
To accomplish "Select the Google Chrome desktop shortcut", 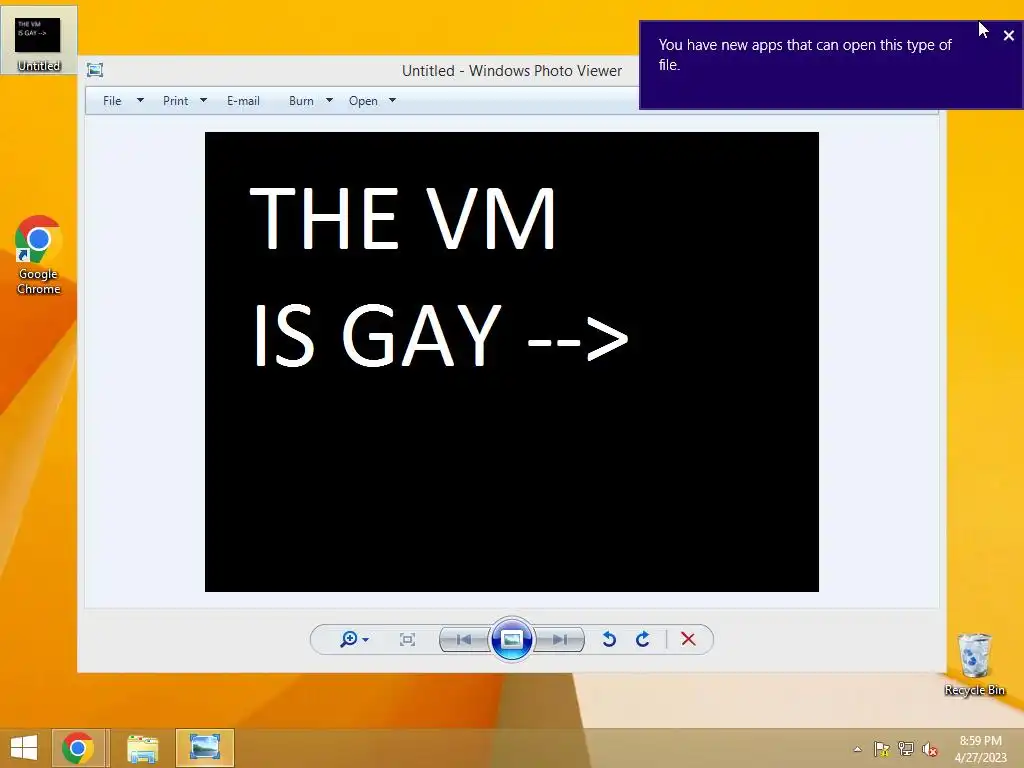I will tap(39, 255).
